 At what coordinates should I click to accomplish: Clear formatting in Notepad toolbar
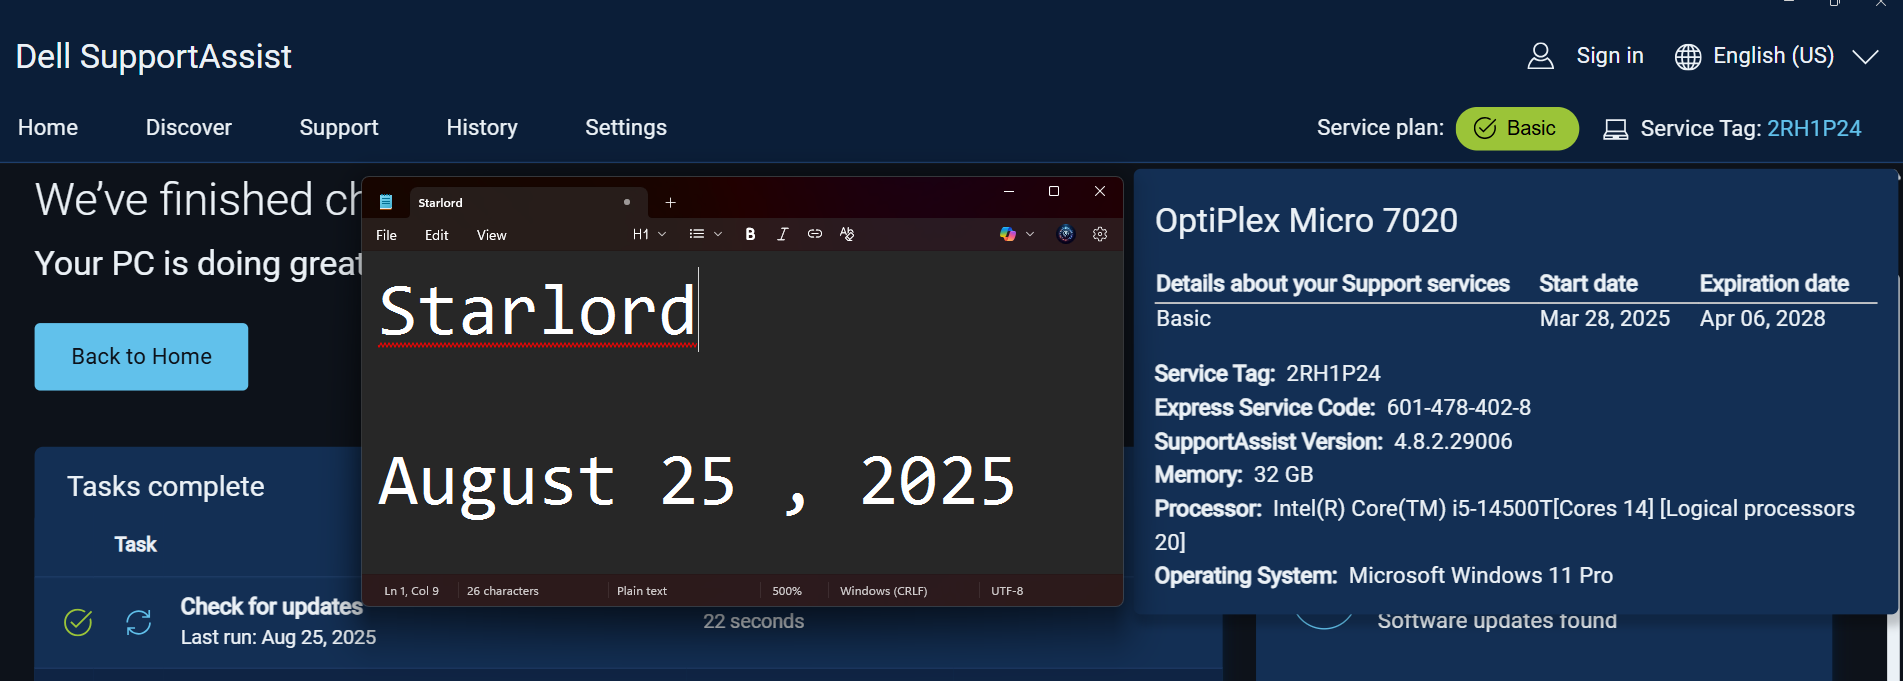pos(847,234)
